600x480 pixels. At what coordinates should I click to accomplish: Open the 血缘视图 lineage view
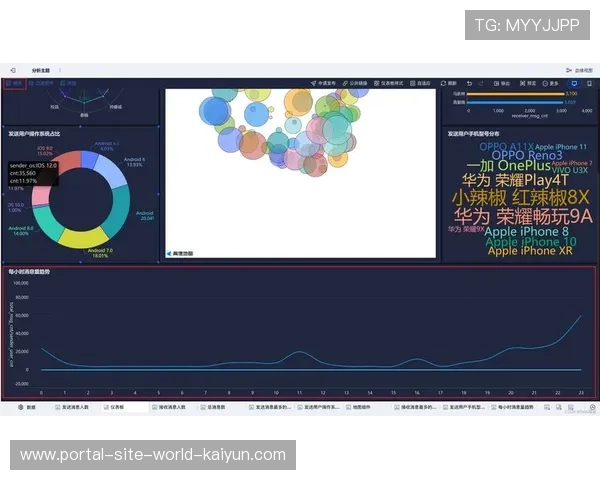578,70
